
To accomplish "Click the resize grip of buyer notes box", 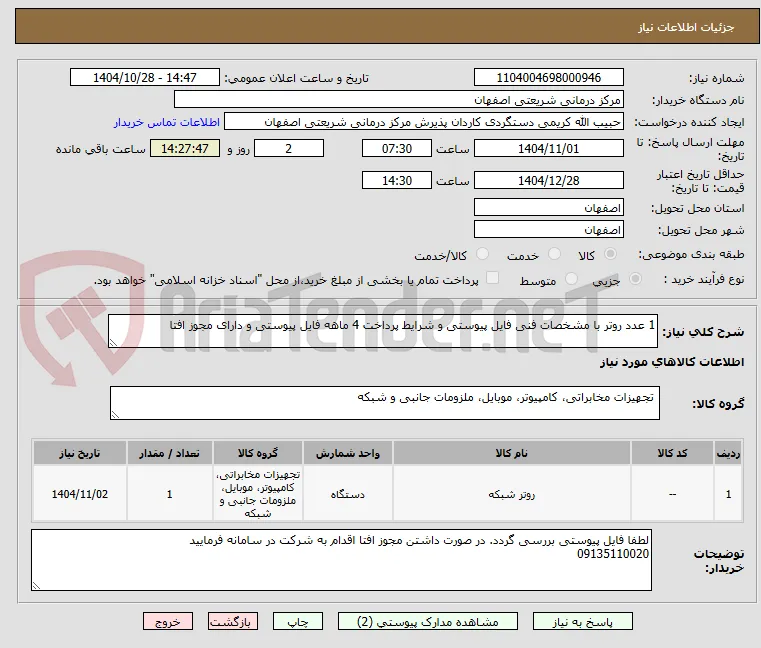I will click(36, 586).
